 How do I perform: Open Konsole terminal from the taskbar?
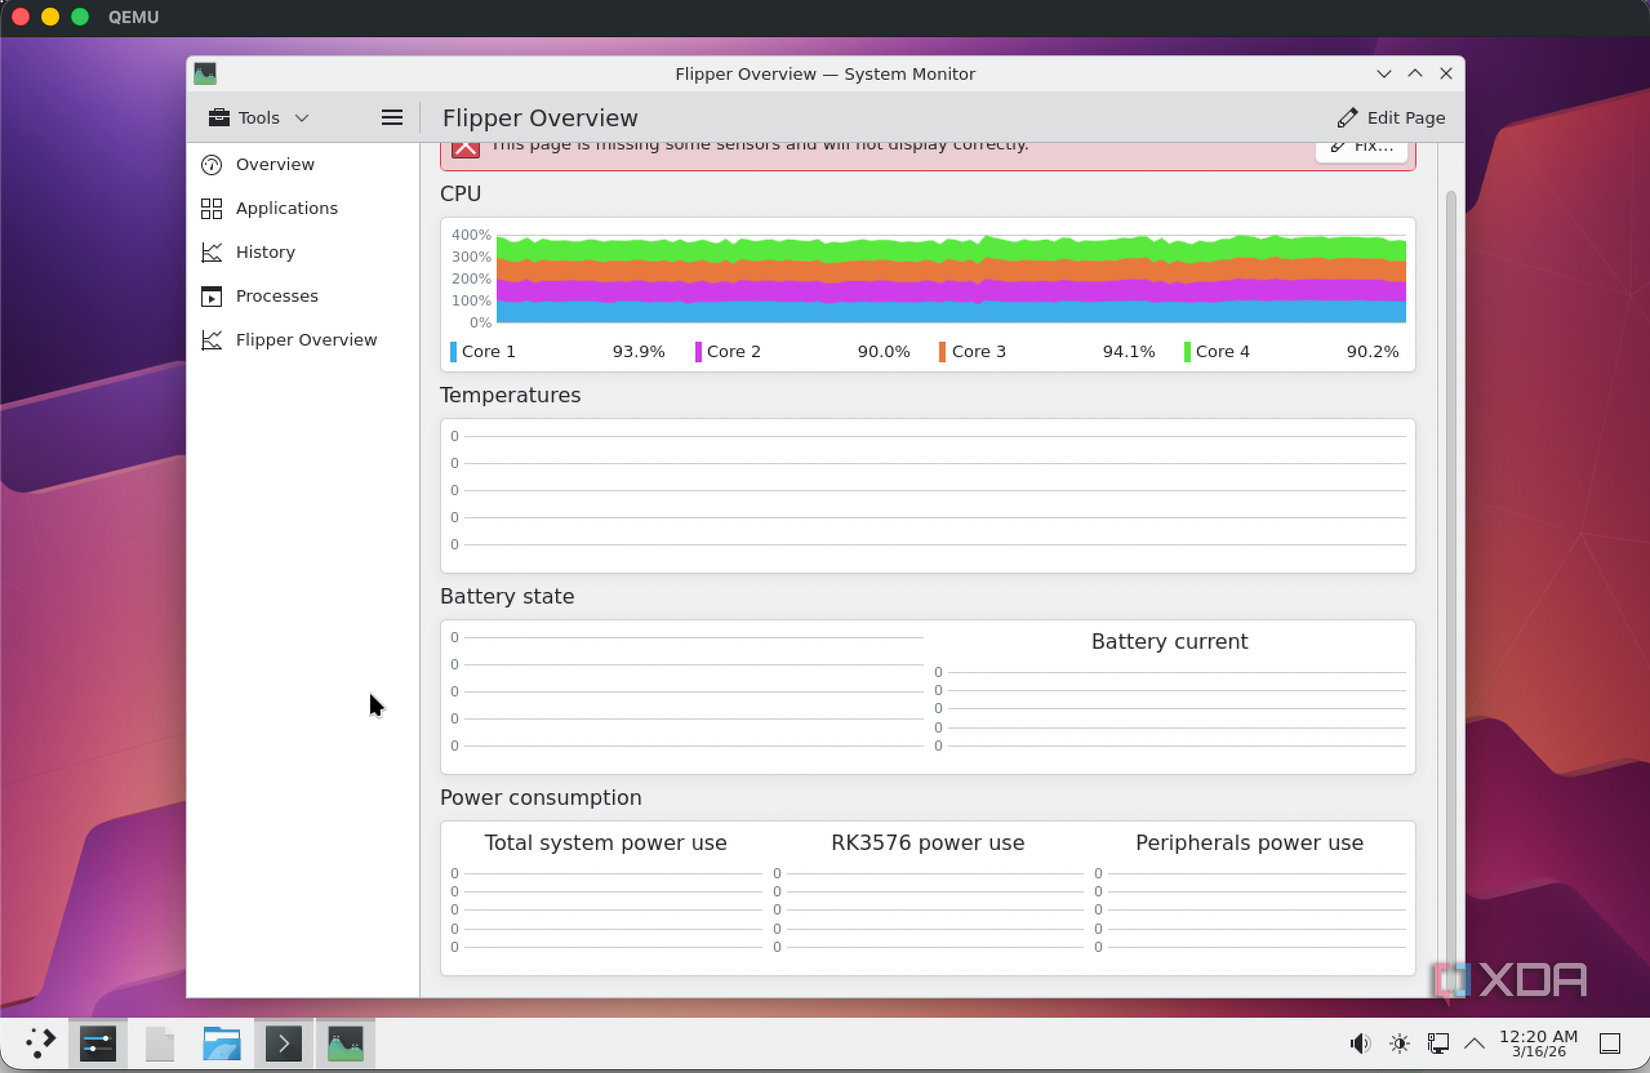[x=284, y=1043]
